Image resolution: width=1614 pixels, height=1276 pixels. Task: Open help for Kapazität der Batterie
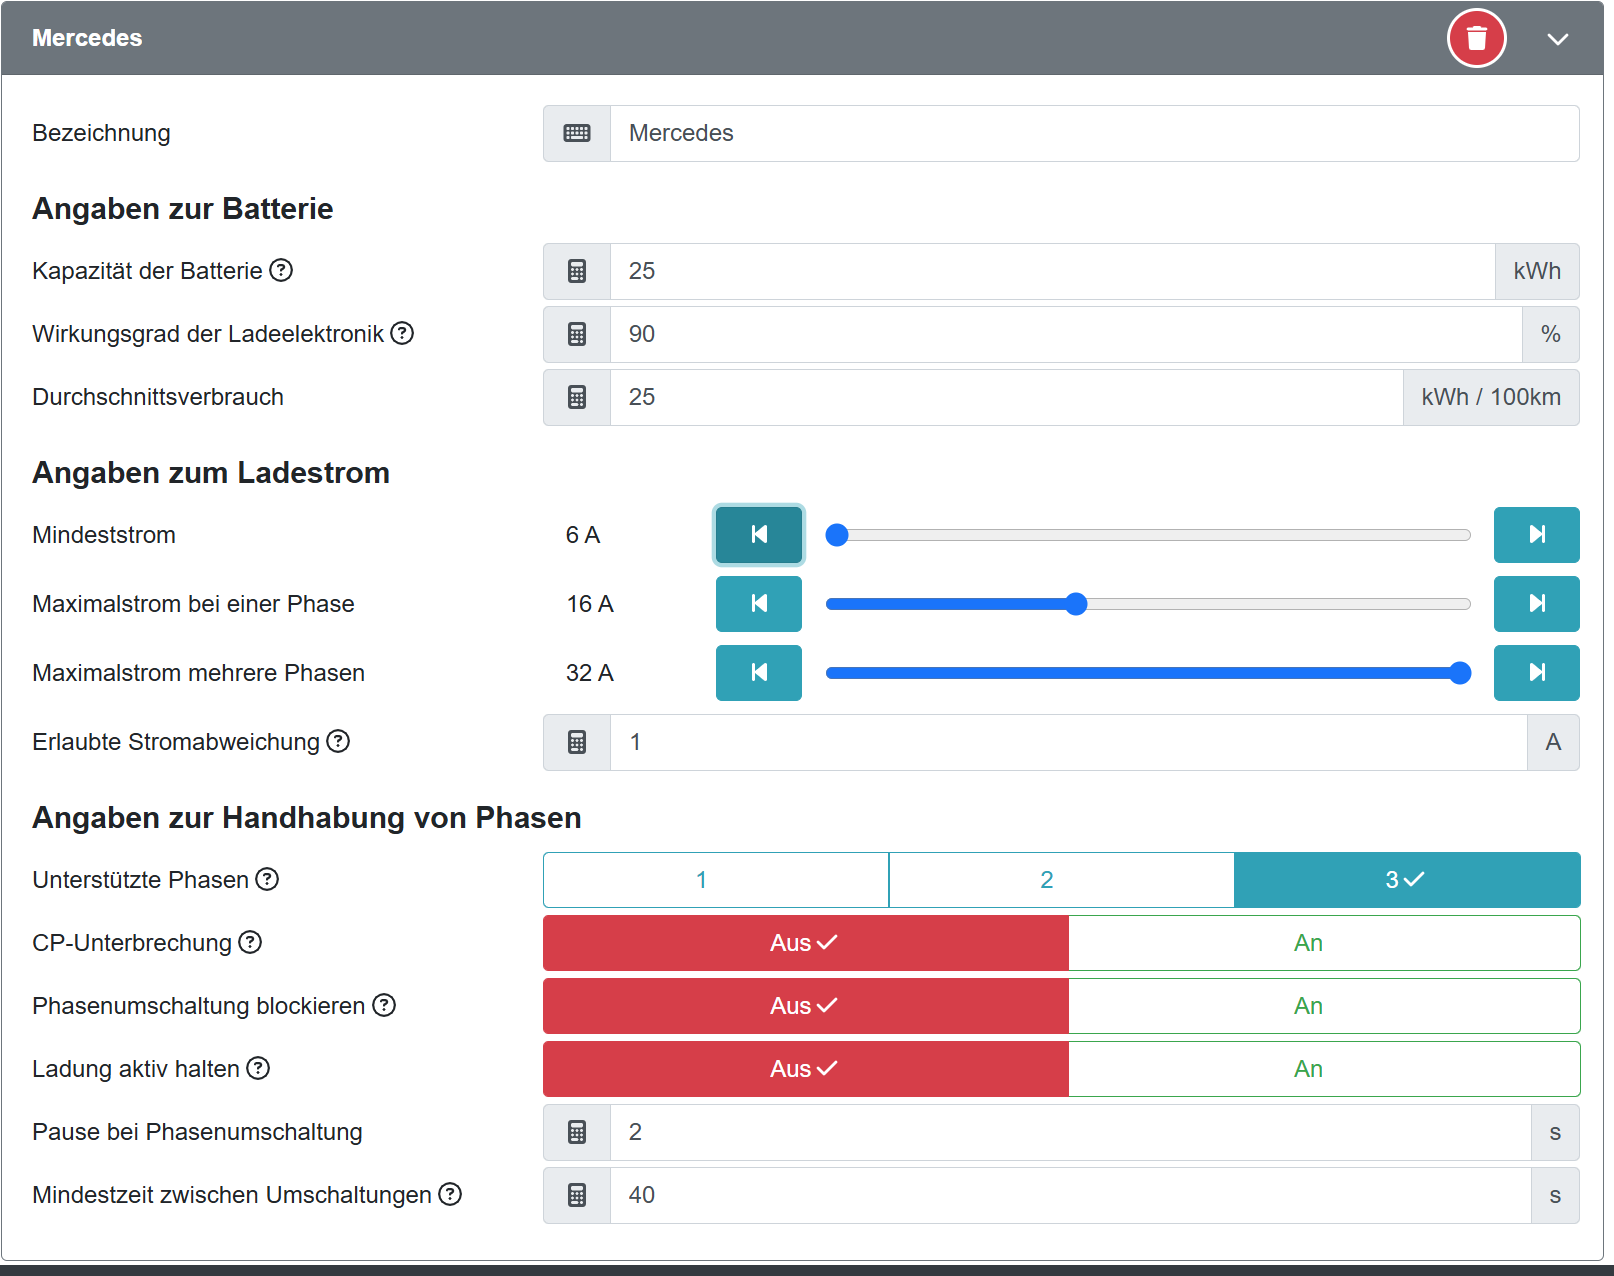(x=282, y=270)
